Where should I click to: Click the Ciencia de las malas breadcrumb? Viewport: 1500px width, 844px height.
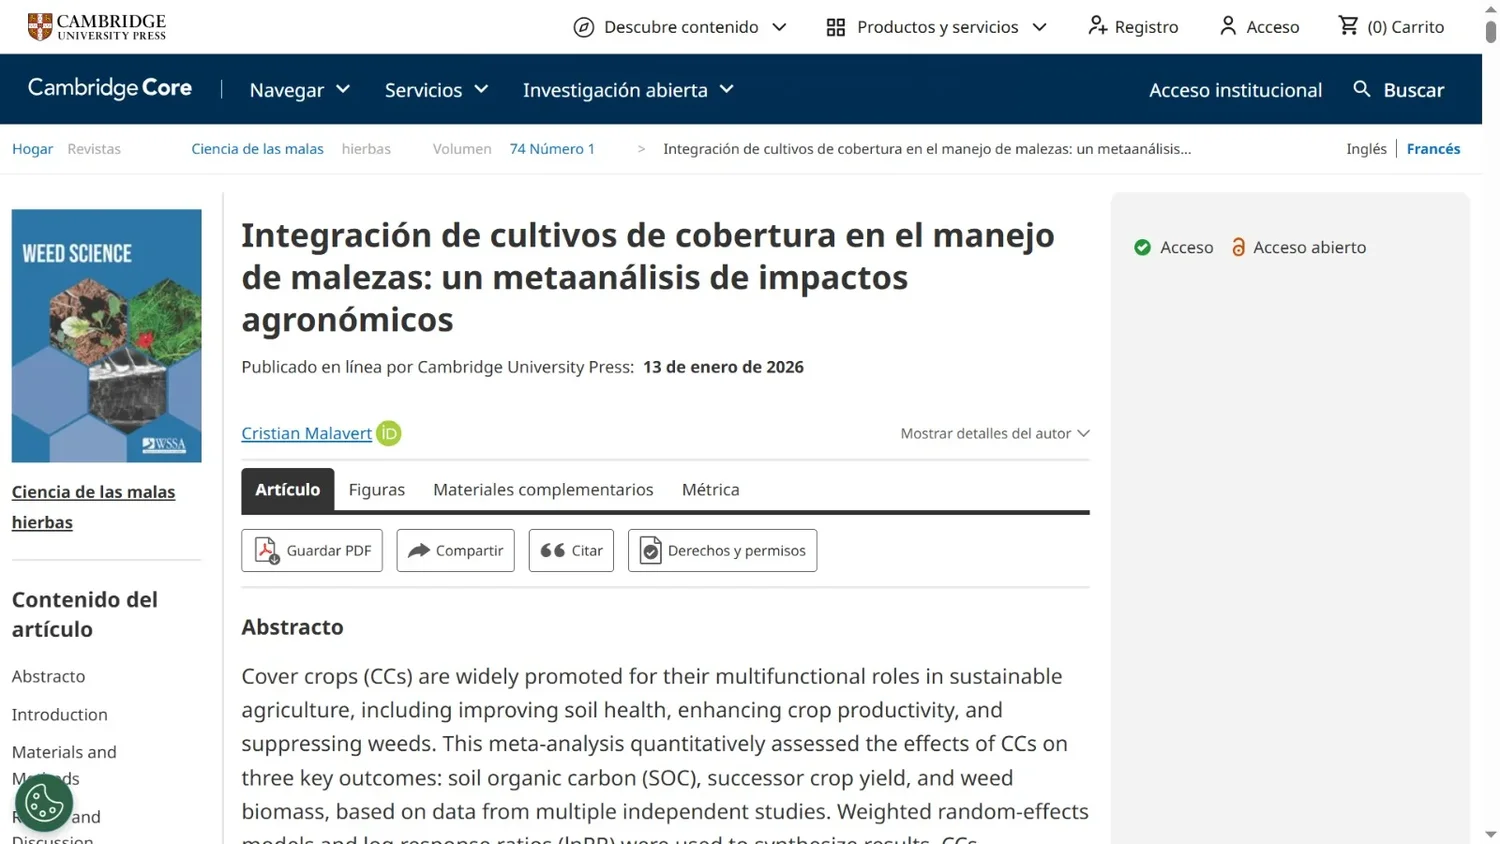click(257, 148)
